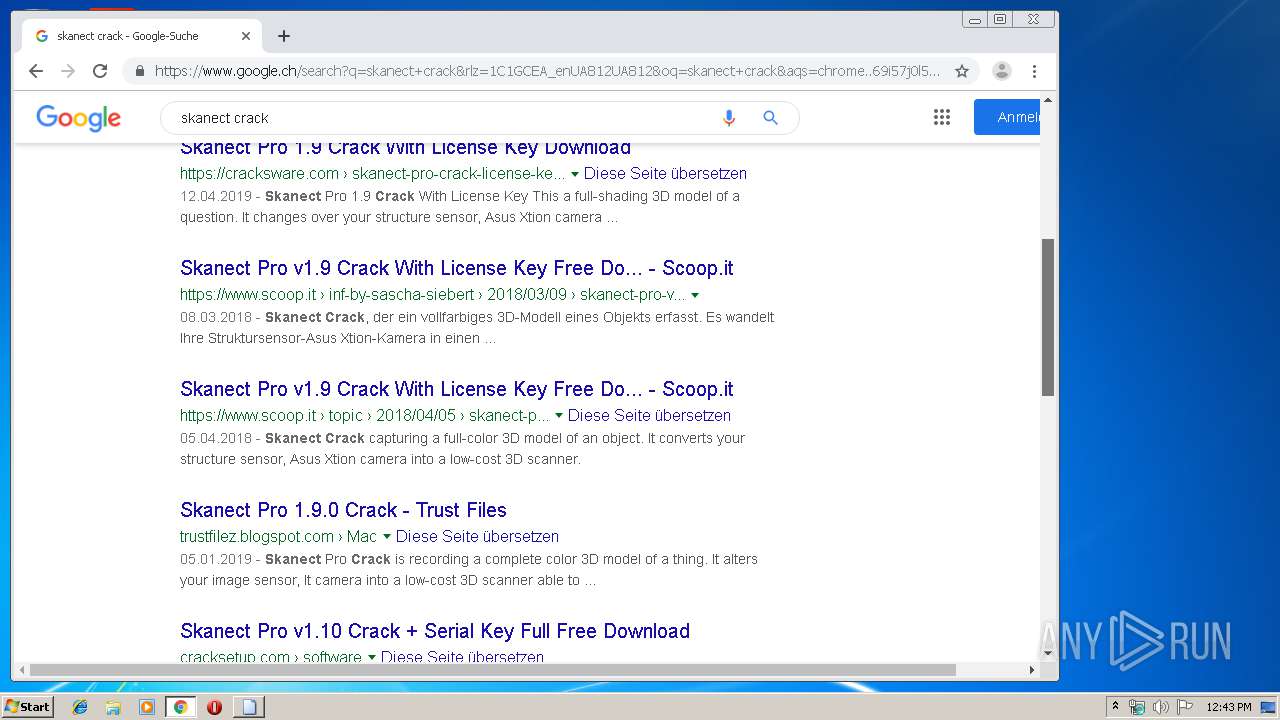Open Scoop.it result dated 08.03.2018
The height and width of the screenshot is (720, 1280).
(456, 268)
